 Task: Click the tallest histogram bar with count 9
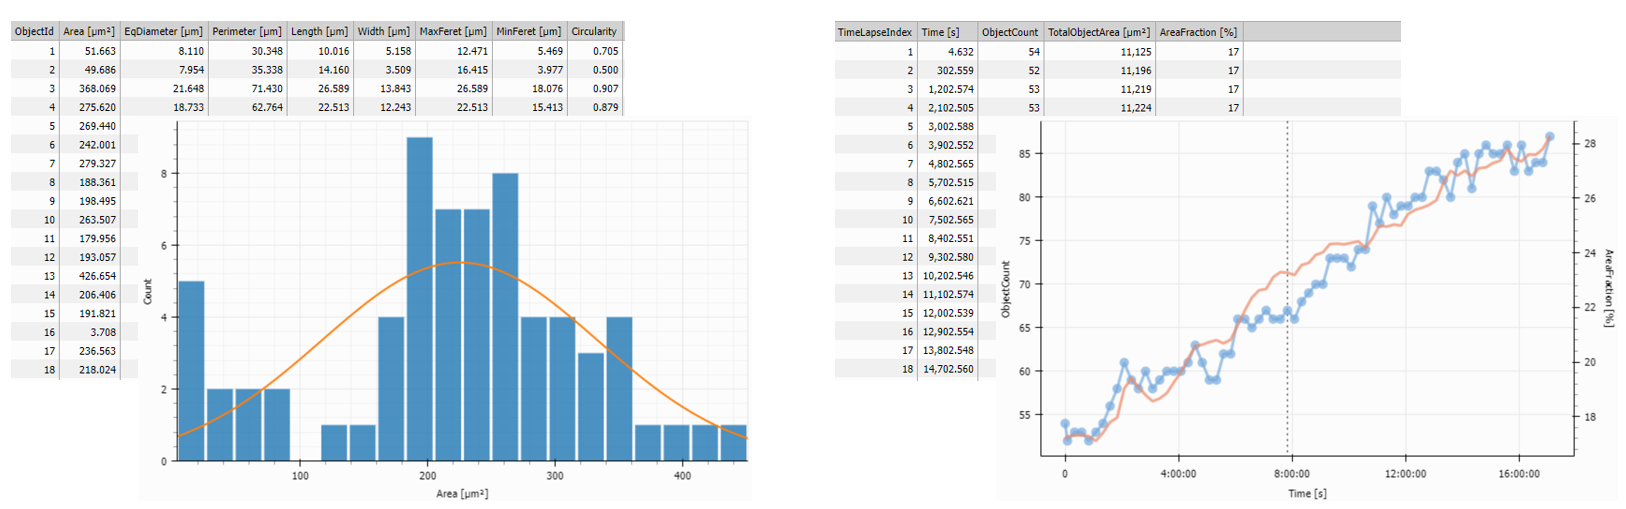[420, 300]
